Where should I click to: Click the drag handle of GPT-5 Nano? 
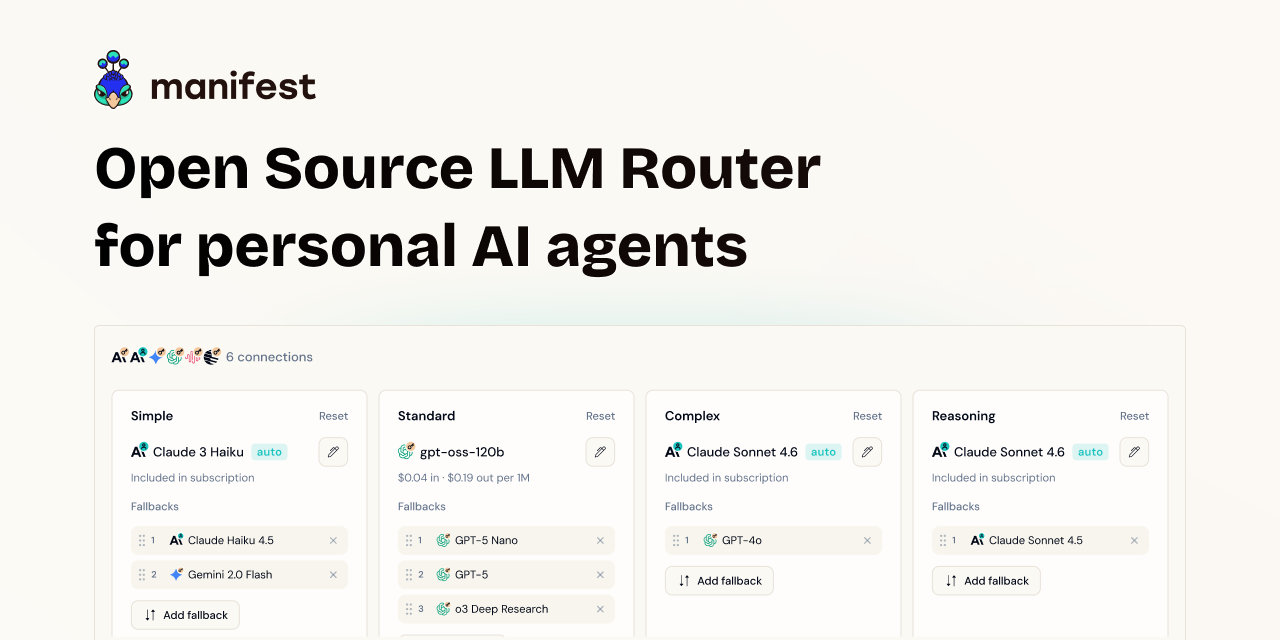[x=408, y=541]
